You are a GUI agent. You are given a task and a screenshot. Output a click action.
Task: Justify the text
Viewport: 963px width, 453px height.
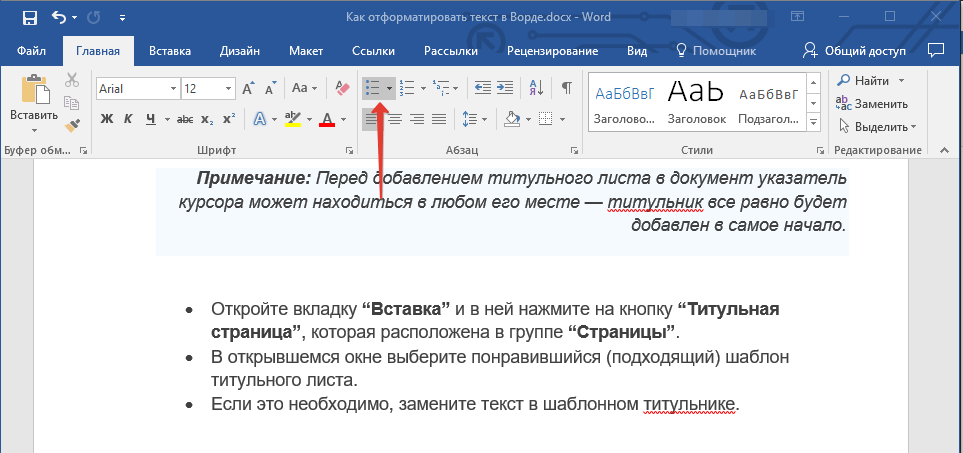click(439, 119)
